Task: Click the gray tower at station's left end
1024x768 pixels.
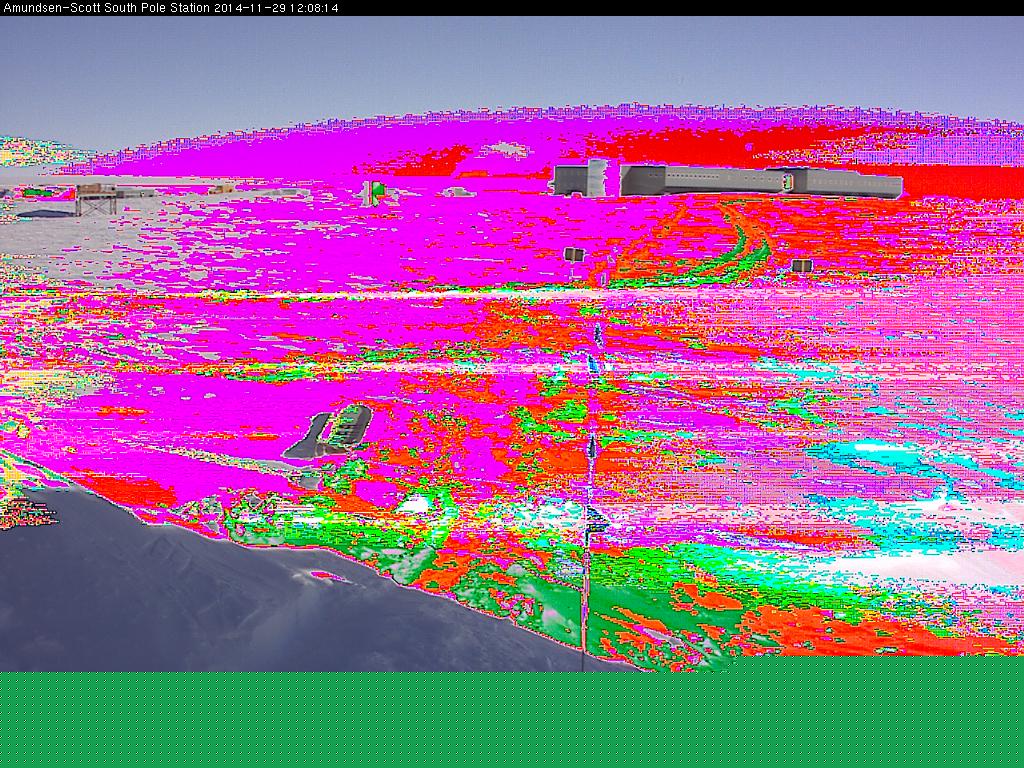Action: pyautogui.click(x=596, y=177)
